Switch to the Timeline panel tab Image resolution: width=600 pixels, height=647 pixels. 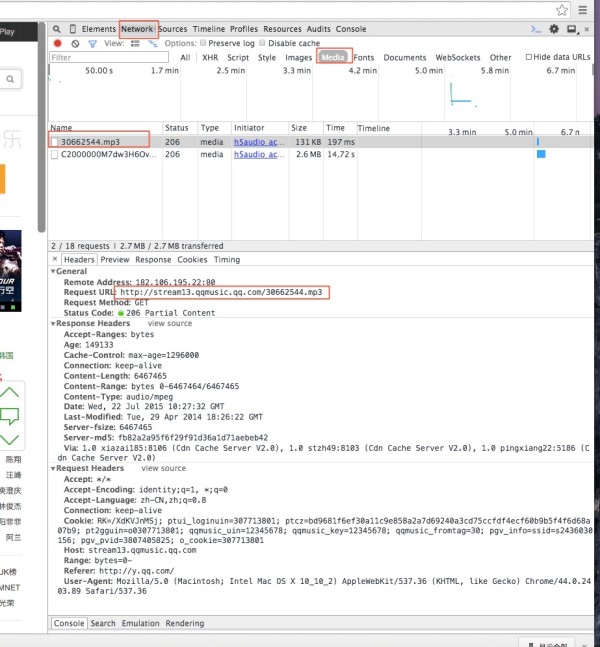click(x=208, y=30)
